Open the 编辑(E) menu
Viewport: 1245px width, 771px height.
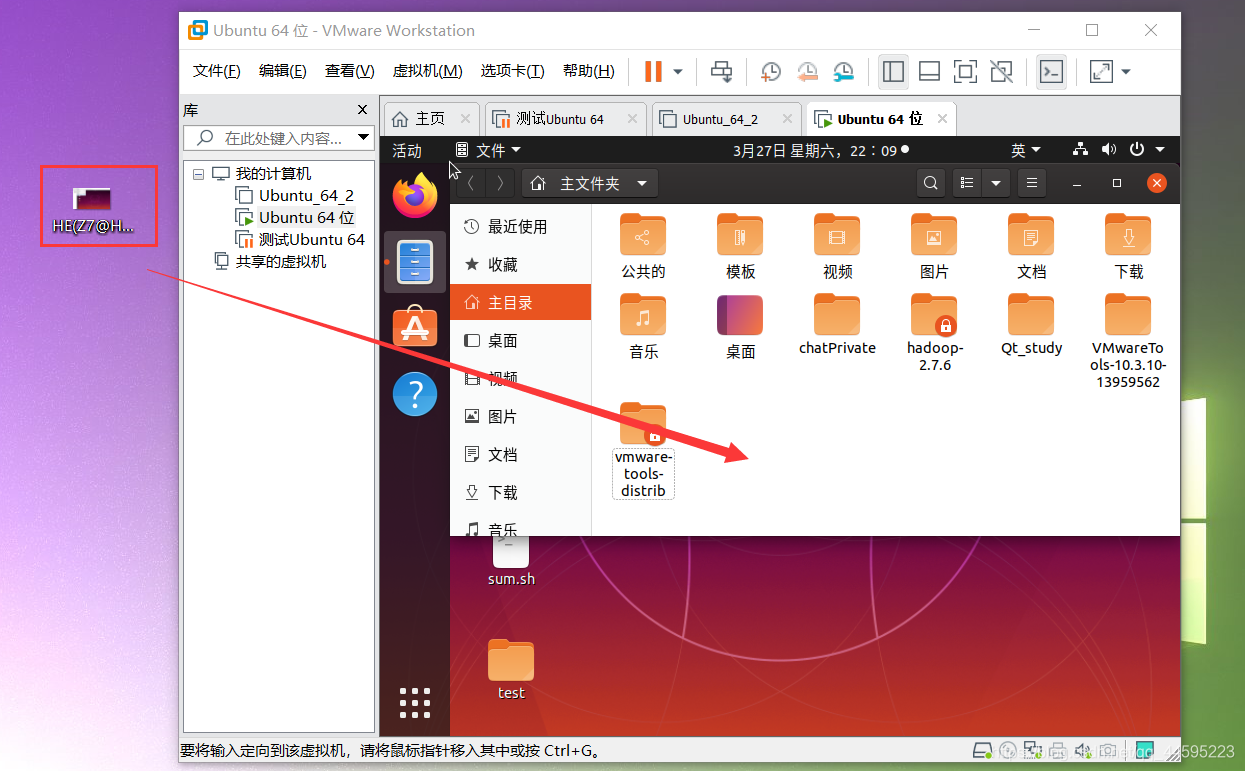click(283, 71)
